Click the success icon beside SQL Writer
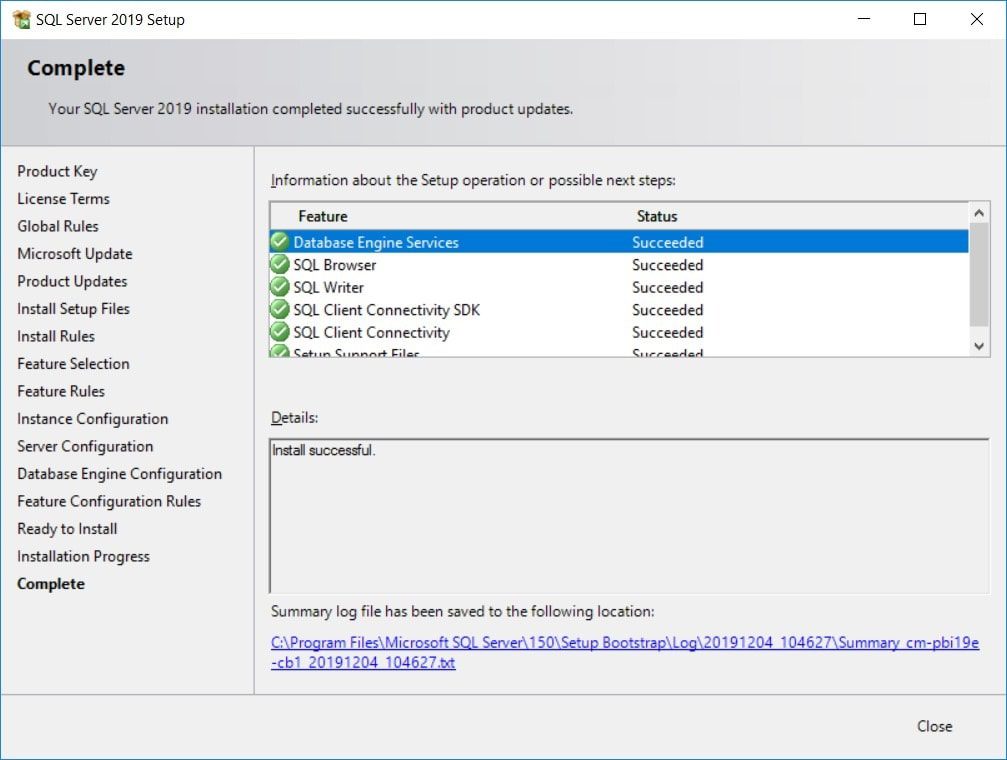The image size is (1007, 760). (x=279, y=287)
